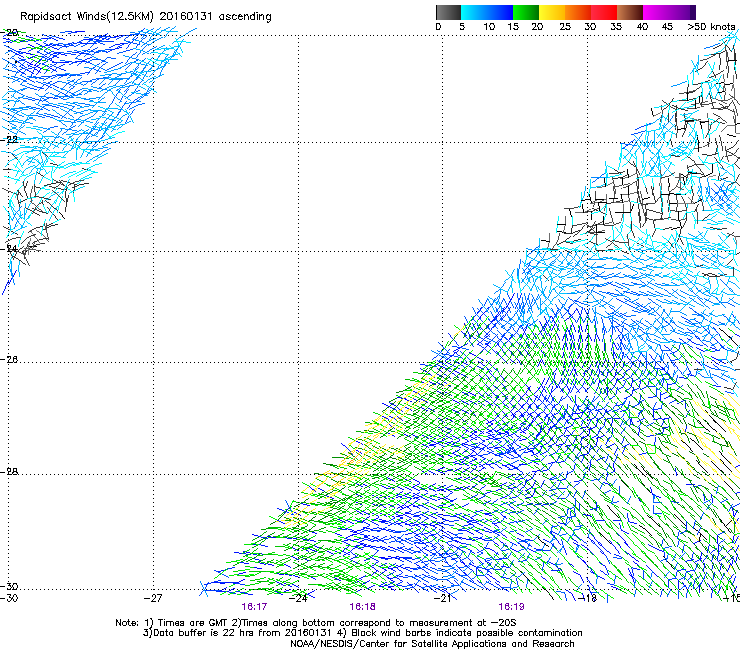Click the red 30-35 knots color swatch

coord(604,12)
